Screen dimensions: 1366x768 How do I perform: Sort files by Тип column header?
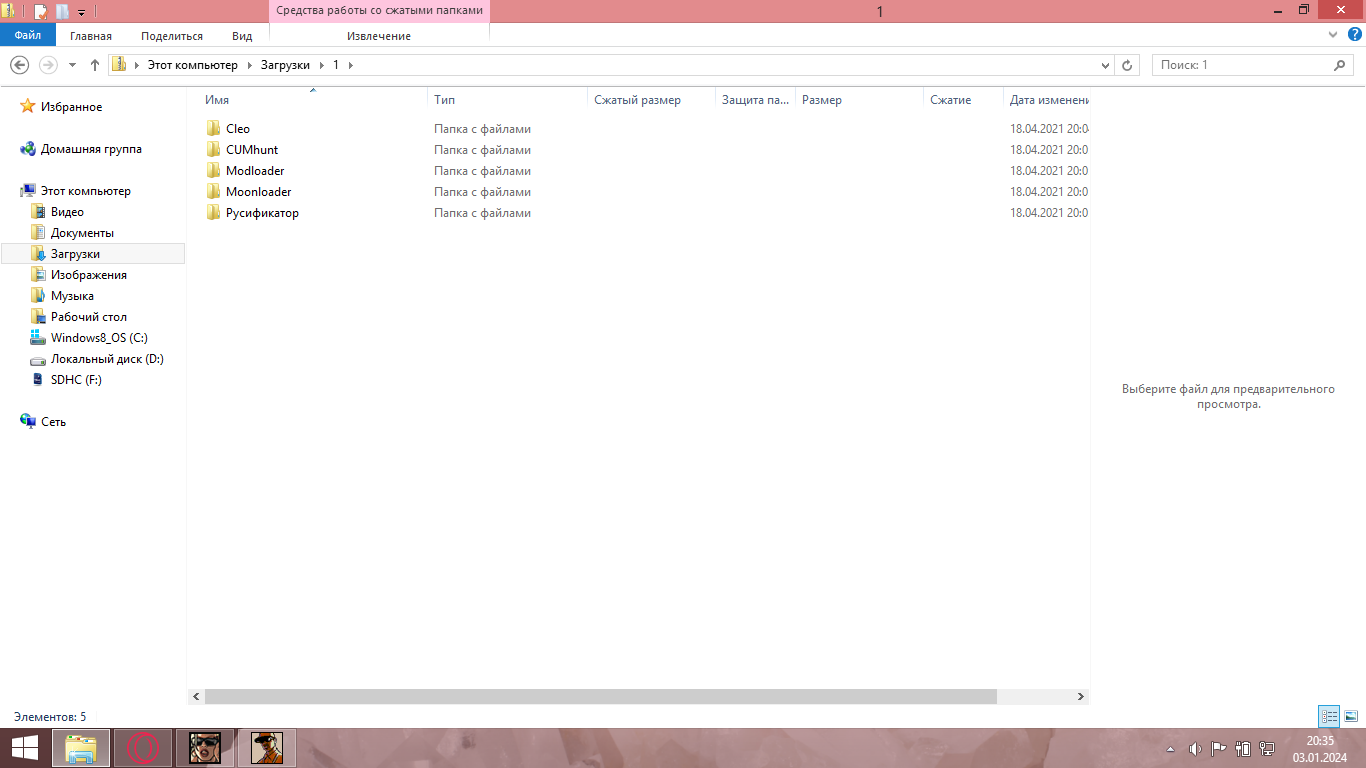(445, 100)
